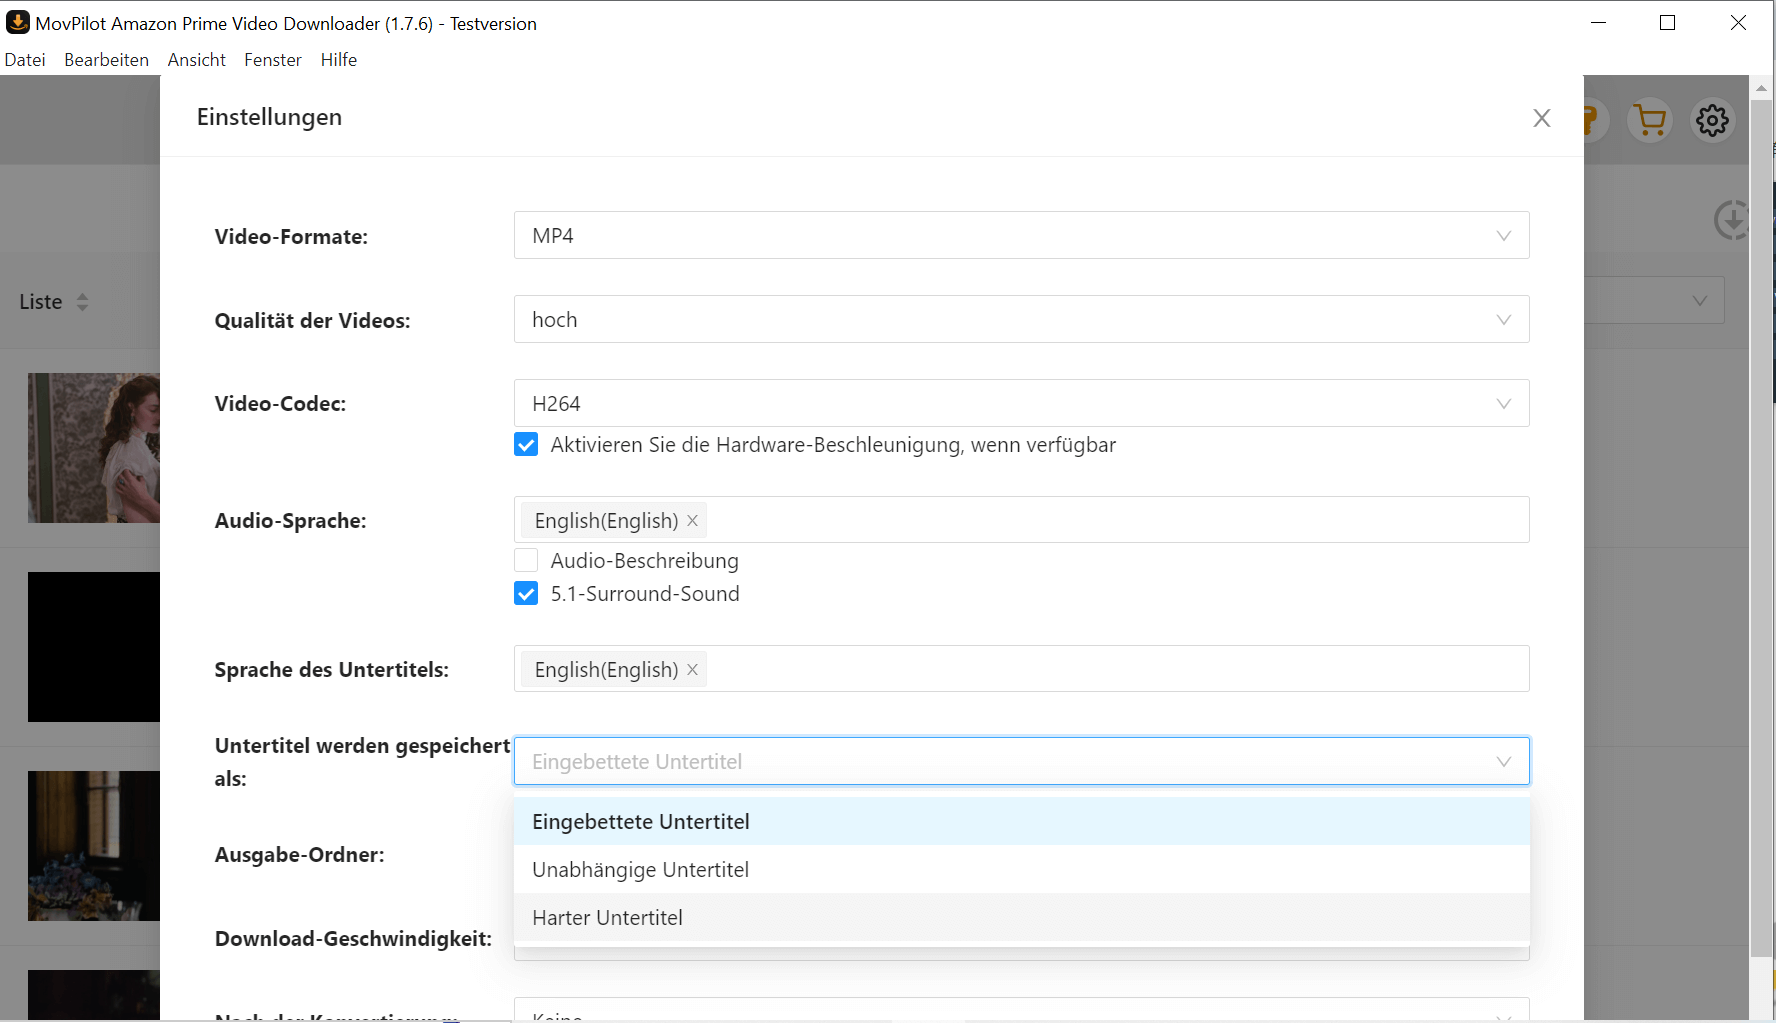Viewport: 1776px width, 1023px height.
Task: Click the download queue icon
Action: [x=1731, y=220]
